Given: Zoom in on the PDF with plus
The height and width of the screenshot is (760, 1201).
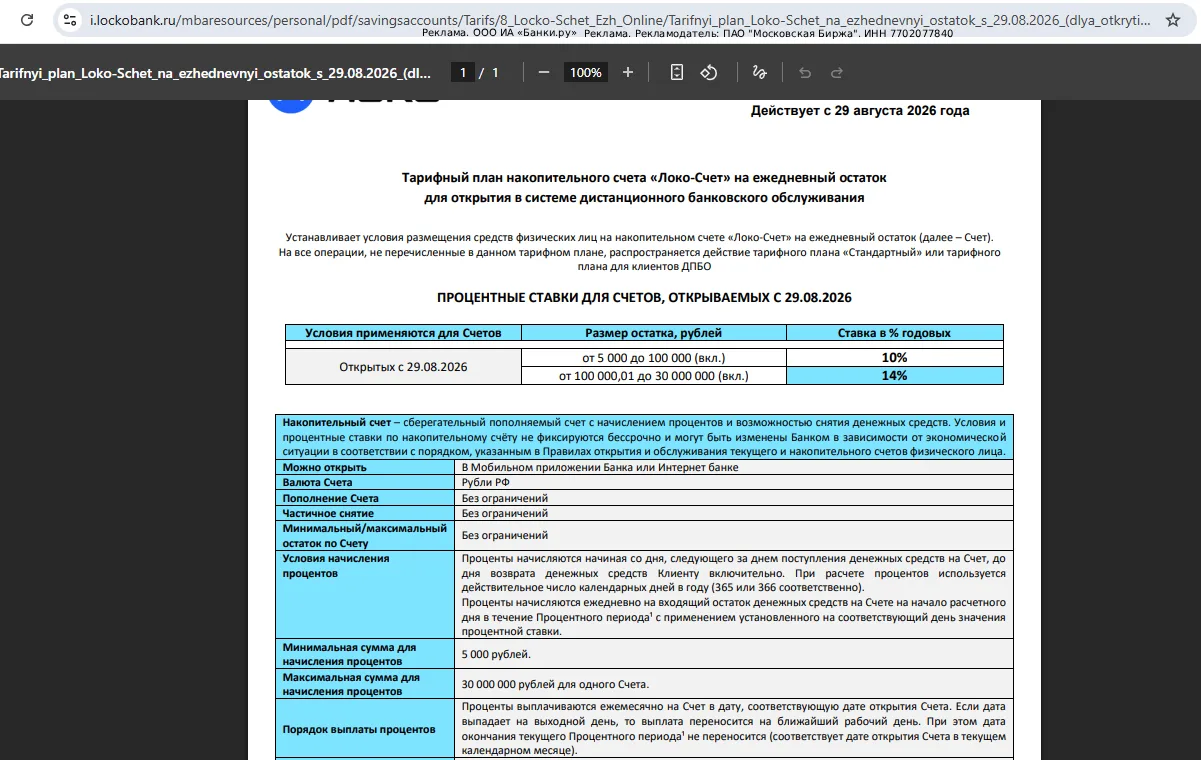Looking at the screenshot, I should 628,72.
